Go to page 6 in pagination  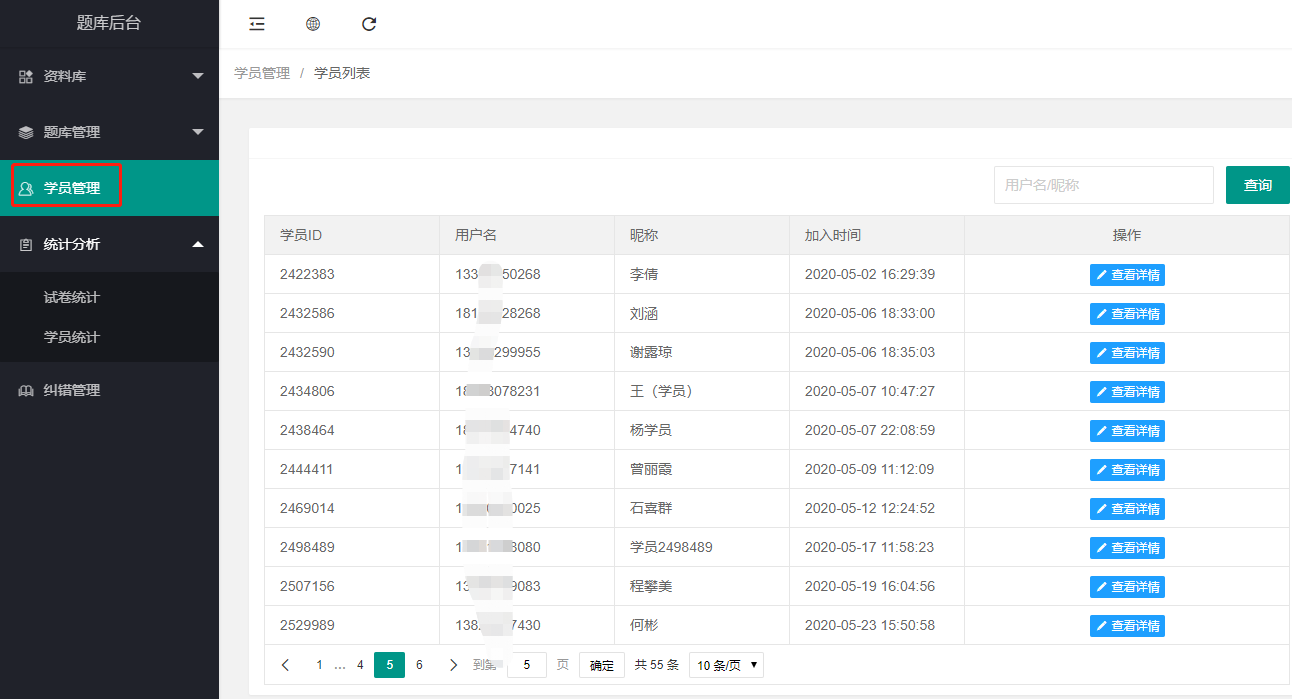419,665
